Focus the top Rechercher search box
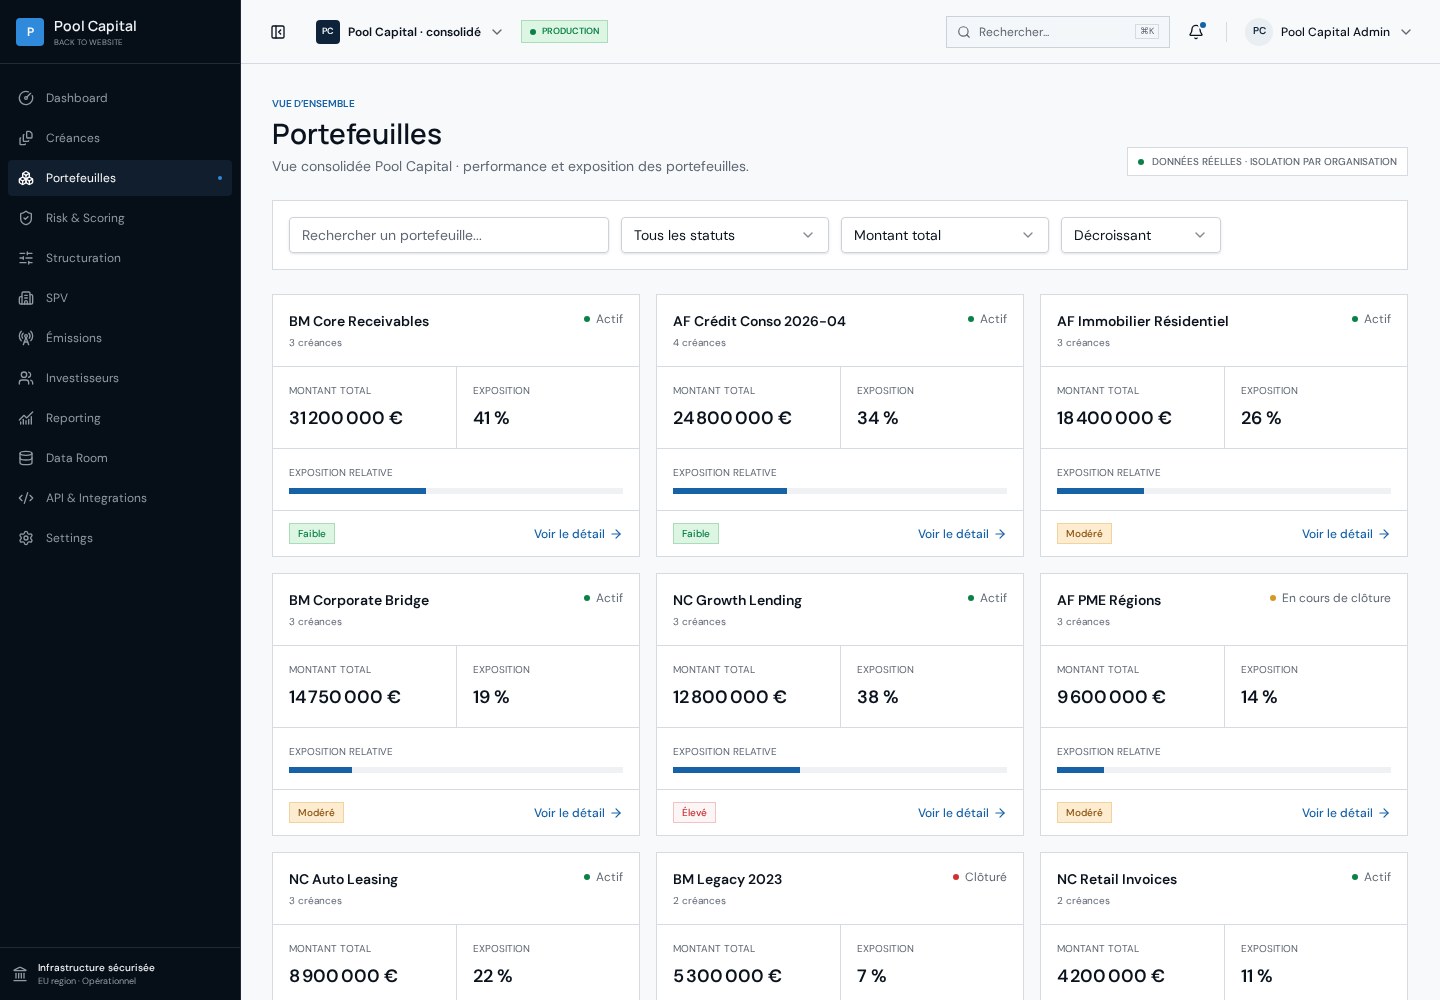The image size is (1440, 1000). click(1058, 32)
